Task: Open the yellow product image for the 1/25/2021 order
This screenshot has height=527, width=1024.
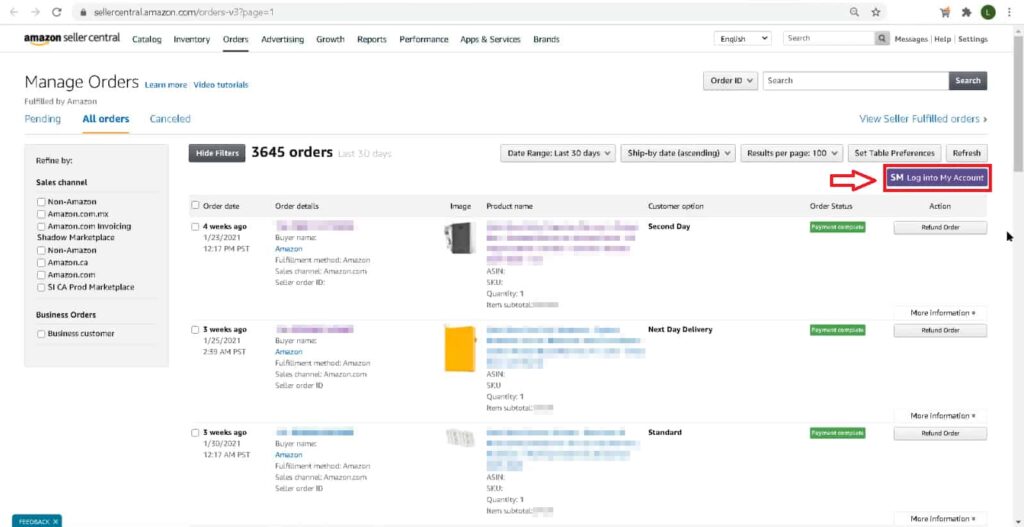Action: tap(460, 349)
